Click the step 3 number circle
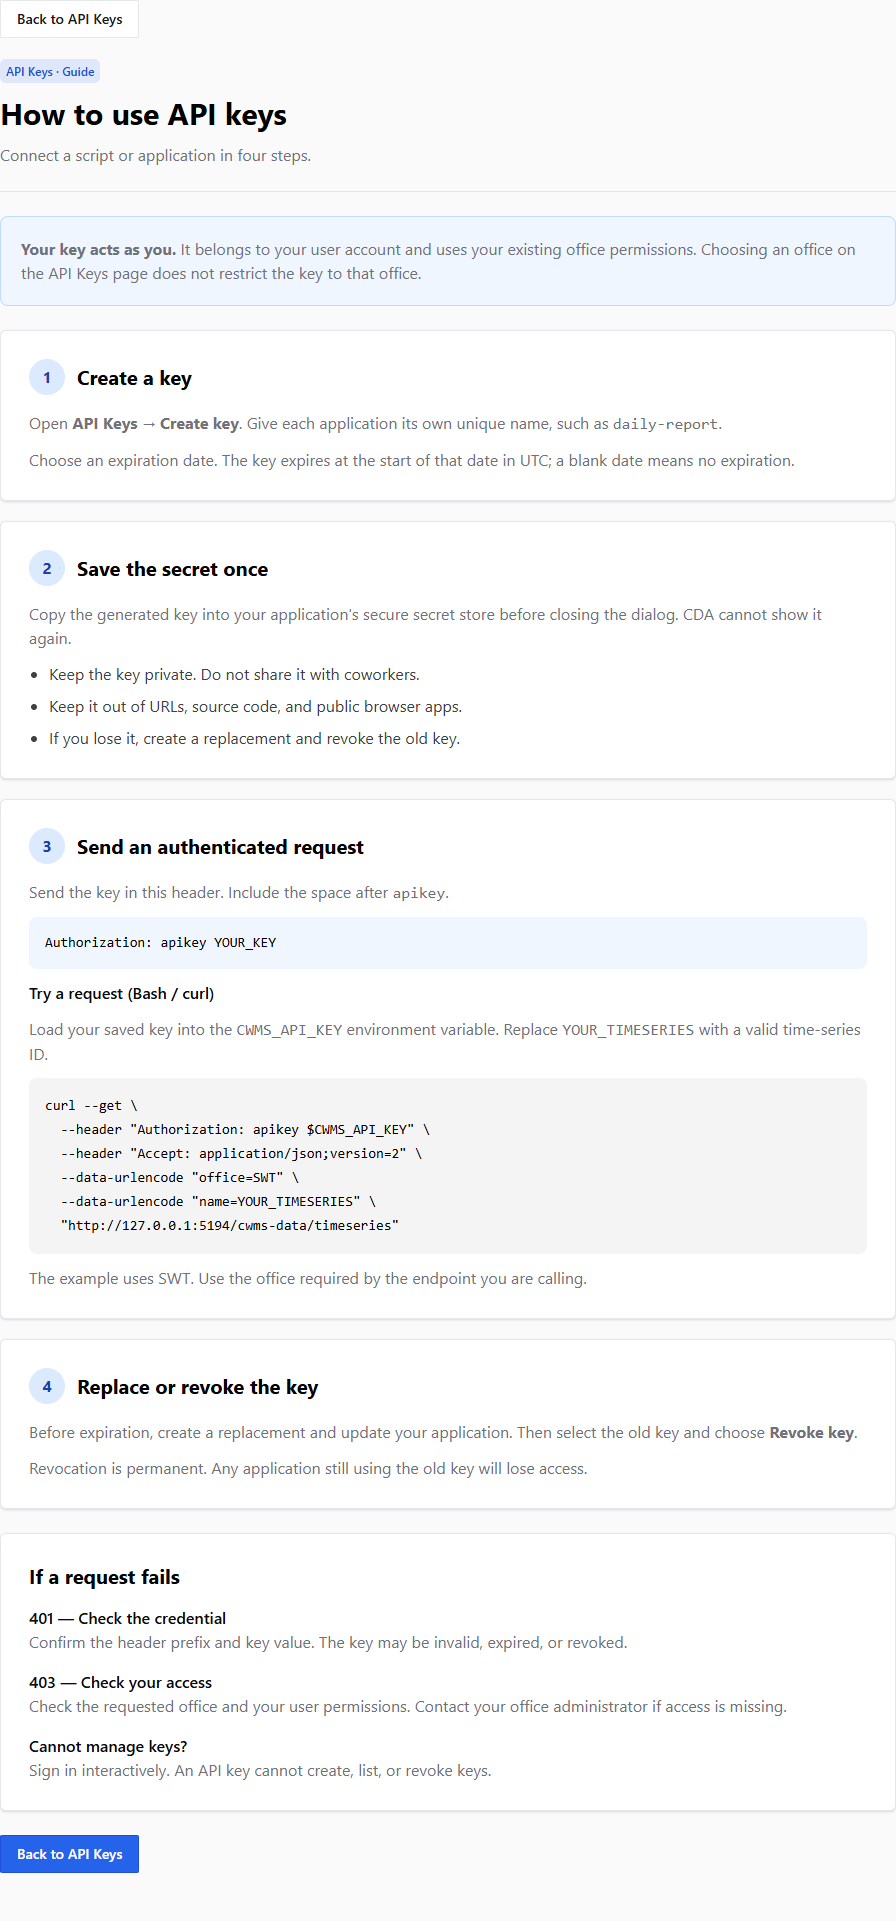896x1921 pixels. click(x=47, y=847)
